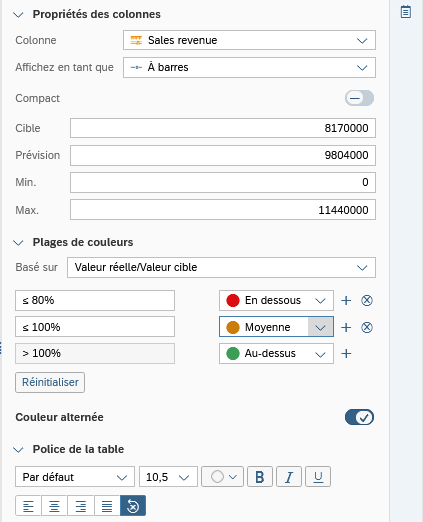This screenshot has height=522, width=423.
Task: Collapse the Propriétés des colonnes section
Action: (18, 15)
